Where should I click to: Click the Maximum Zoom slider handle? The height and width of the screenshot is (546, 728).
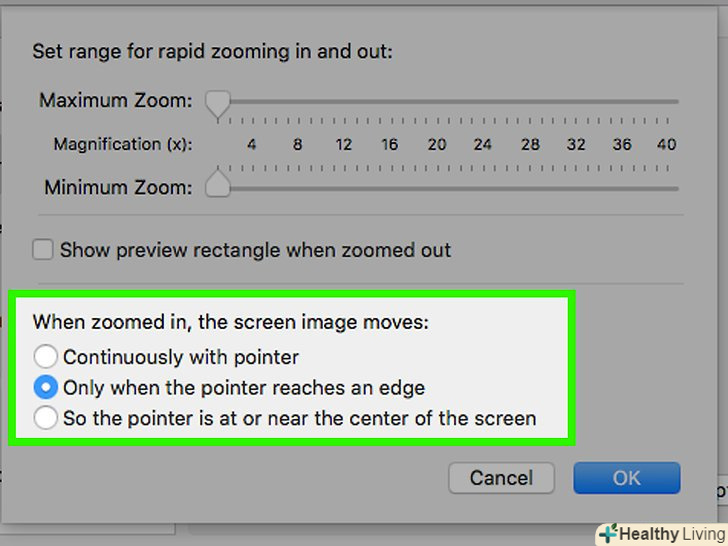pos(217,101)
